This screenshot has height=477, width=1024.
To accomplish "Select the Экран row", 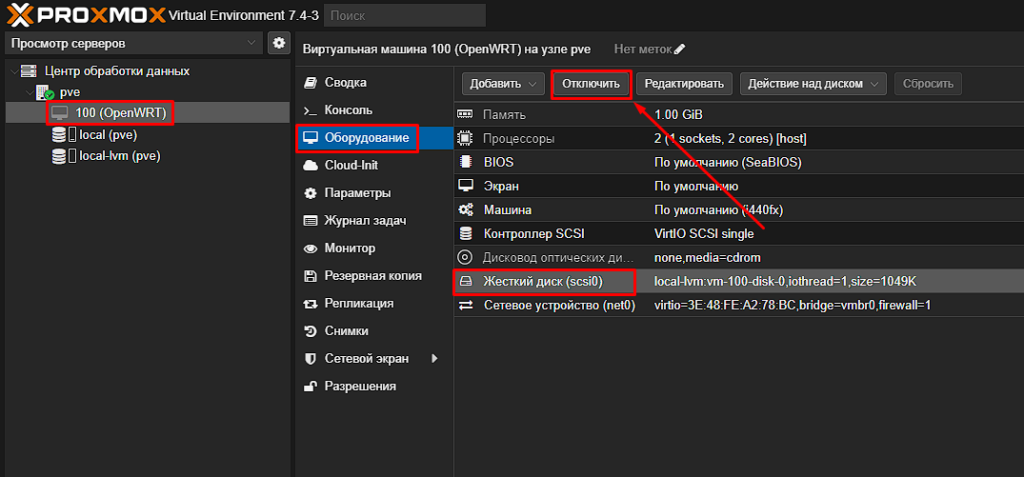I will coord(739,186).
